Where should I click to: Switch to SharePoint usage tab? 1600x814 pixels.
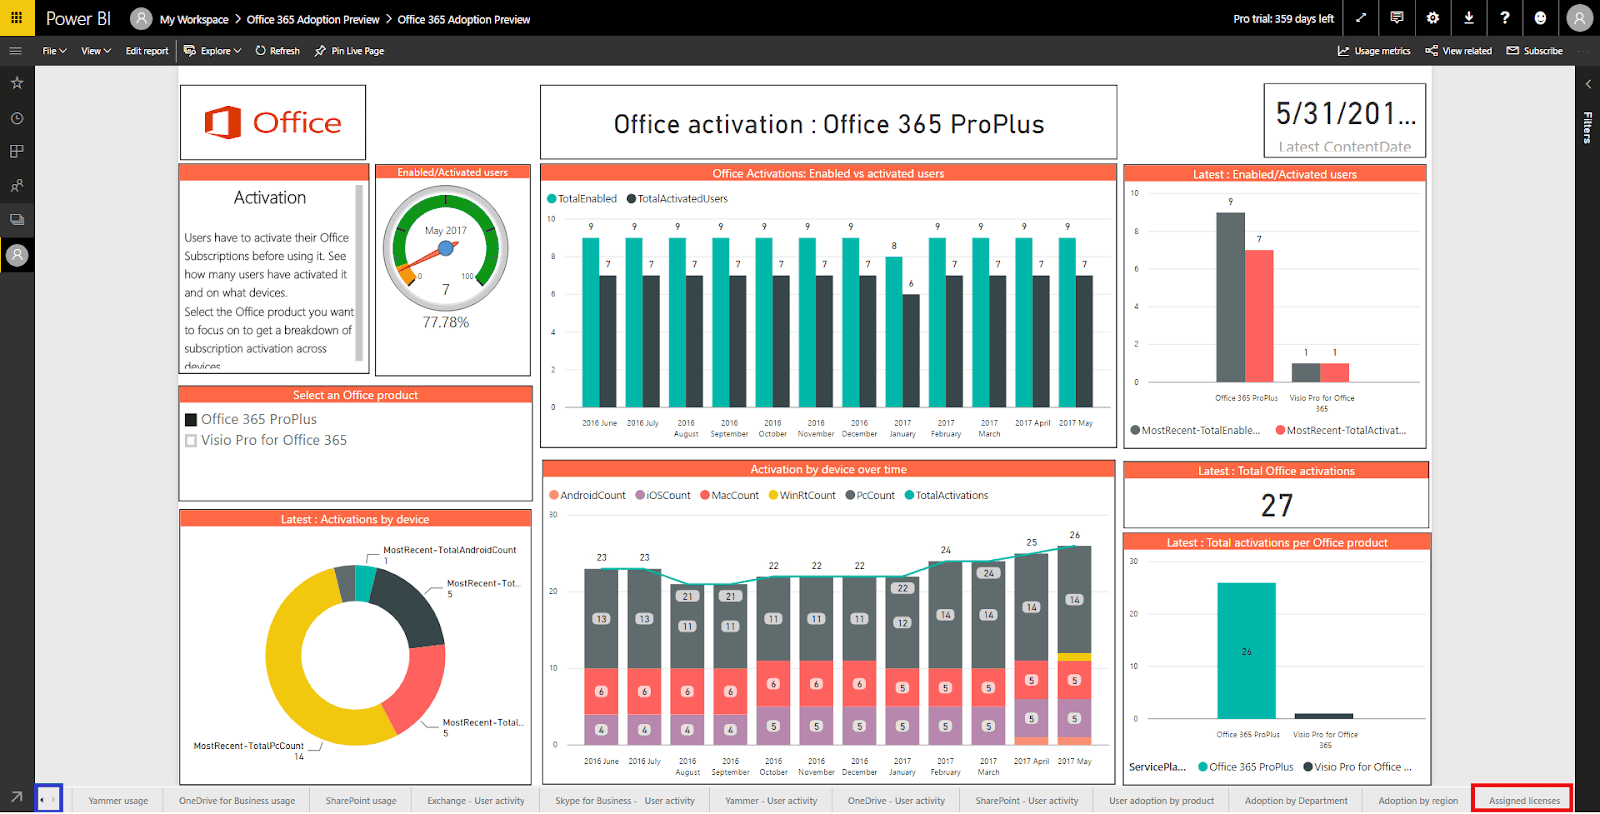click(x=361, y=801)
